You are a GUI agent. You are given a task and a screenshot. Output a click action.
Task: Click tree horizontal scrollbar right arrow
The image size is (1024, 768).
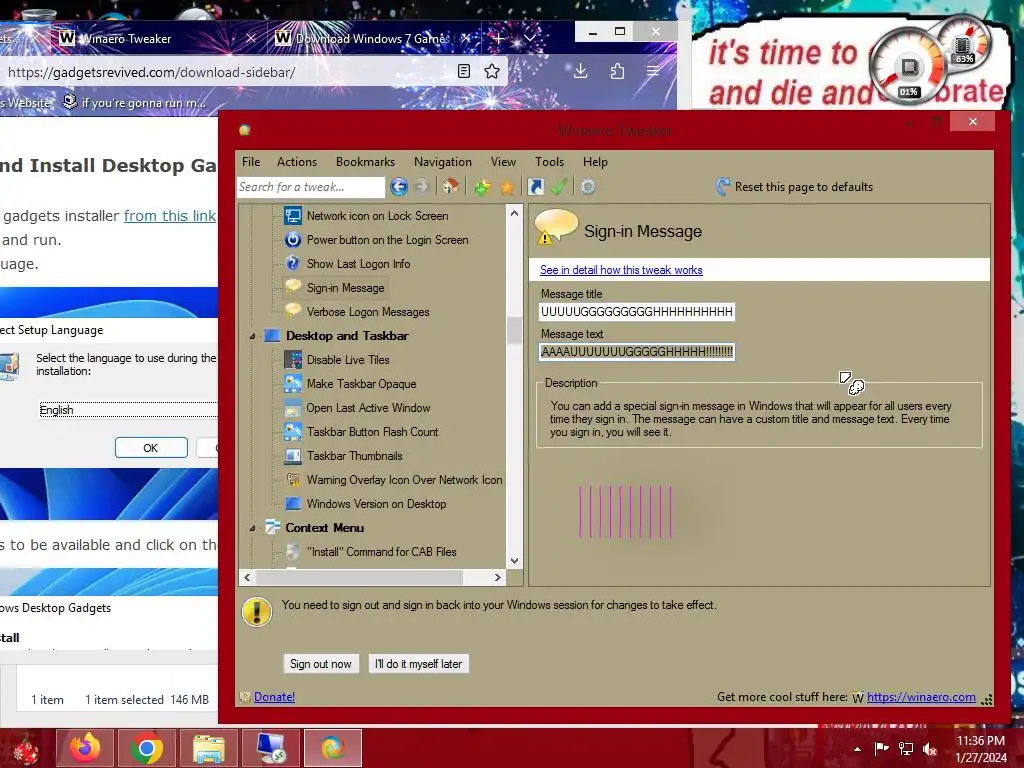pos(498,577)
